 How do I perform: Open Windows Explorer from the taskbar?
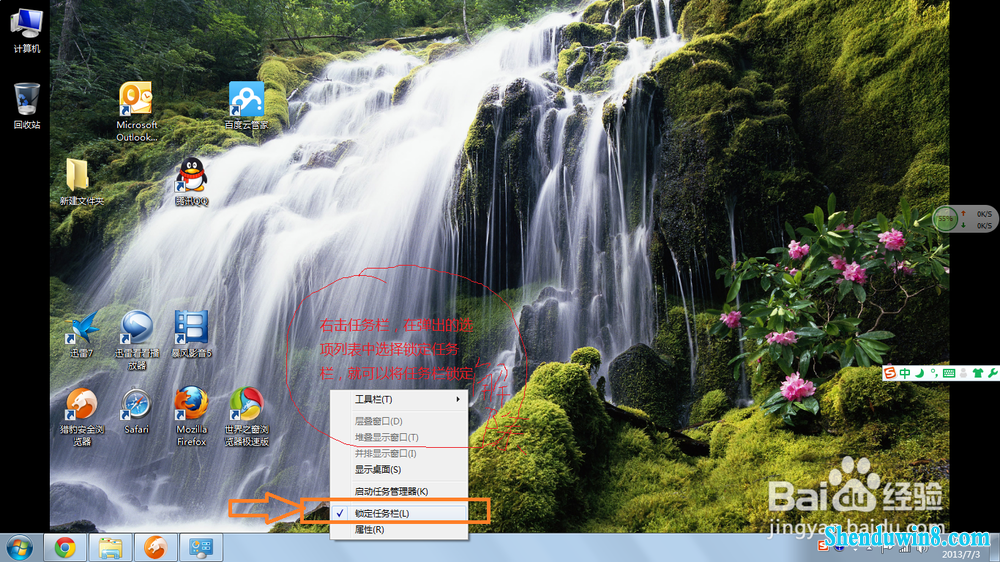click(x=110, y=547)
